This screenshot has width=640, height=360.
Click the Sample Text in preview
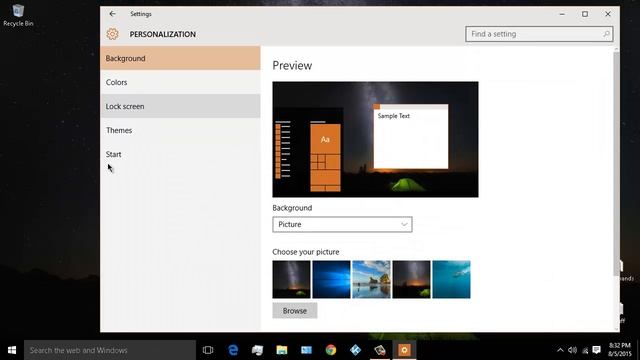[x=393, y=116]
